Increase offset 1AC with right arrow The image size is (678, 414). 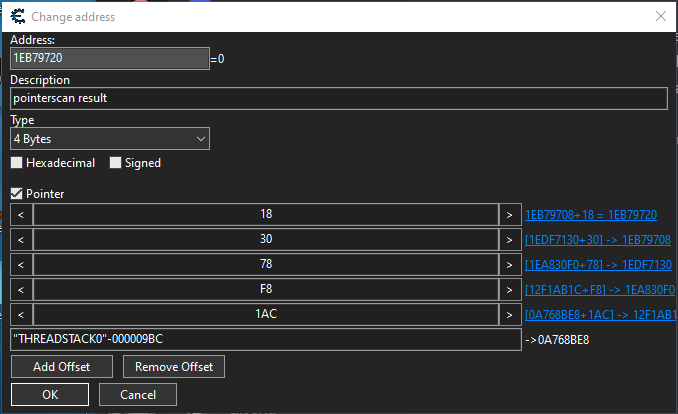509,315
